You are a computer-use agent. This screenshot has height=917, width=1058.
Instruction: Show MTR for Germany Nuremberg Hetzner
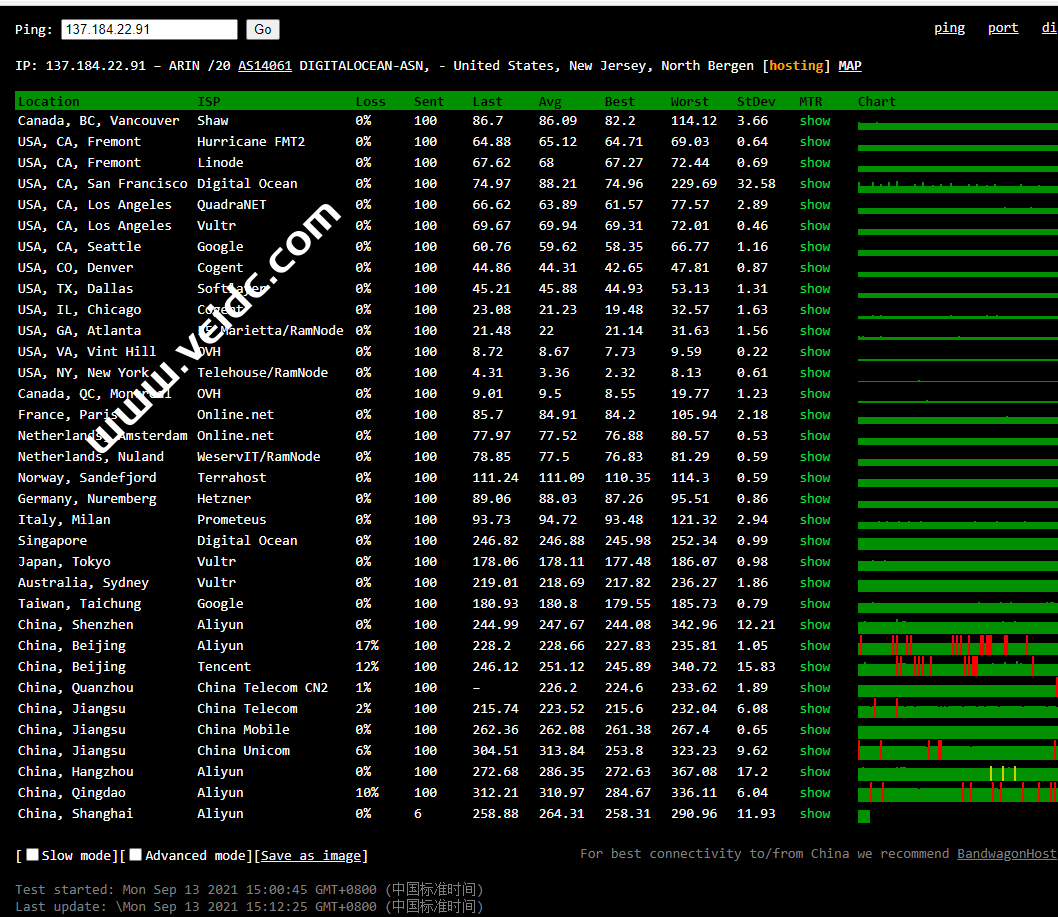[x=814, y=499]
